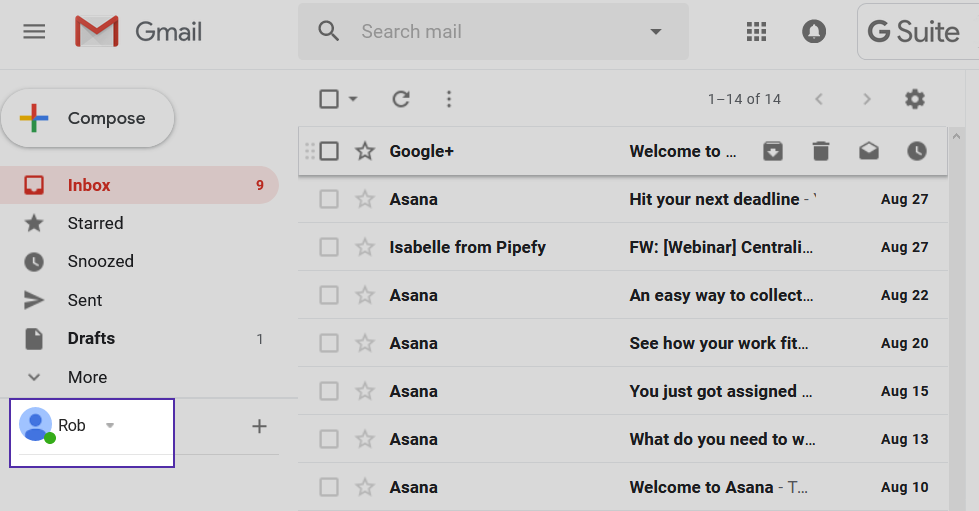Select the You just got assigned checkbox
Viewport: 979px width, 511px height.
pyautogui.click(x=329, y=391)
